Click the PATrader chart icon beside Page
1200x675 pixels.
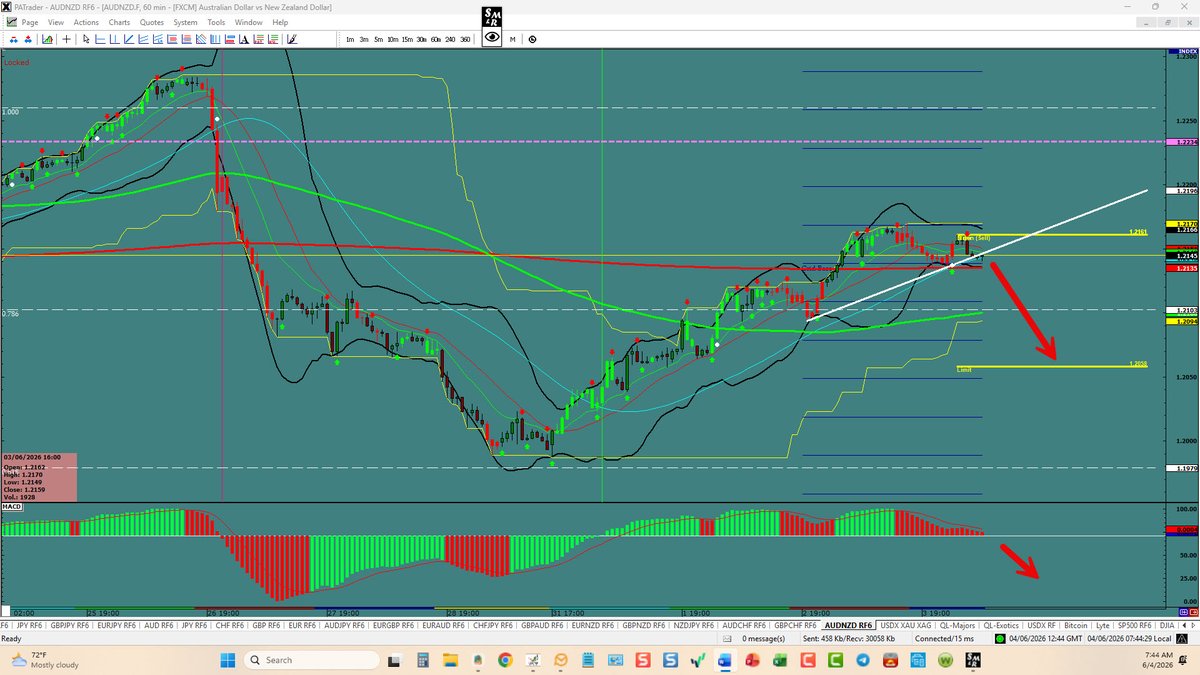pos(11,22)
